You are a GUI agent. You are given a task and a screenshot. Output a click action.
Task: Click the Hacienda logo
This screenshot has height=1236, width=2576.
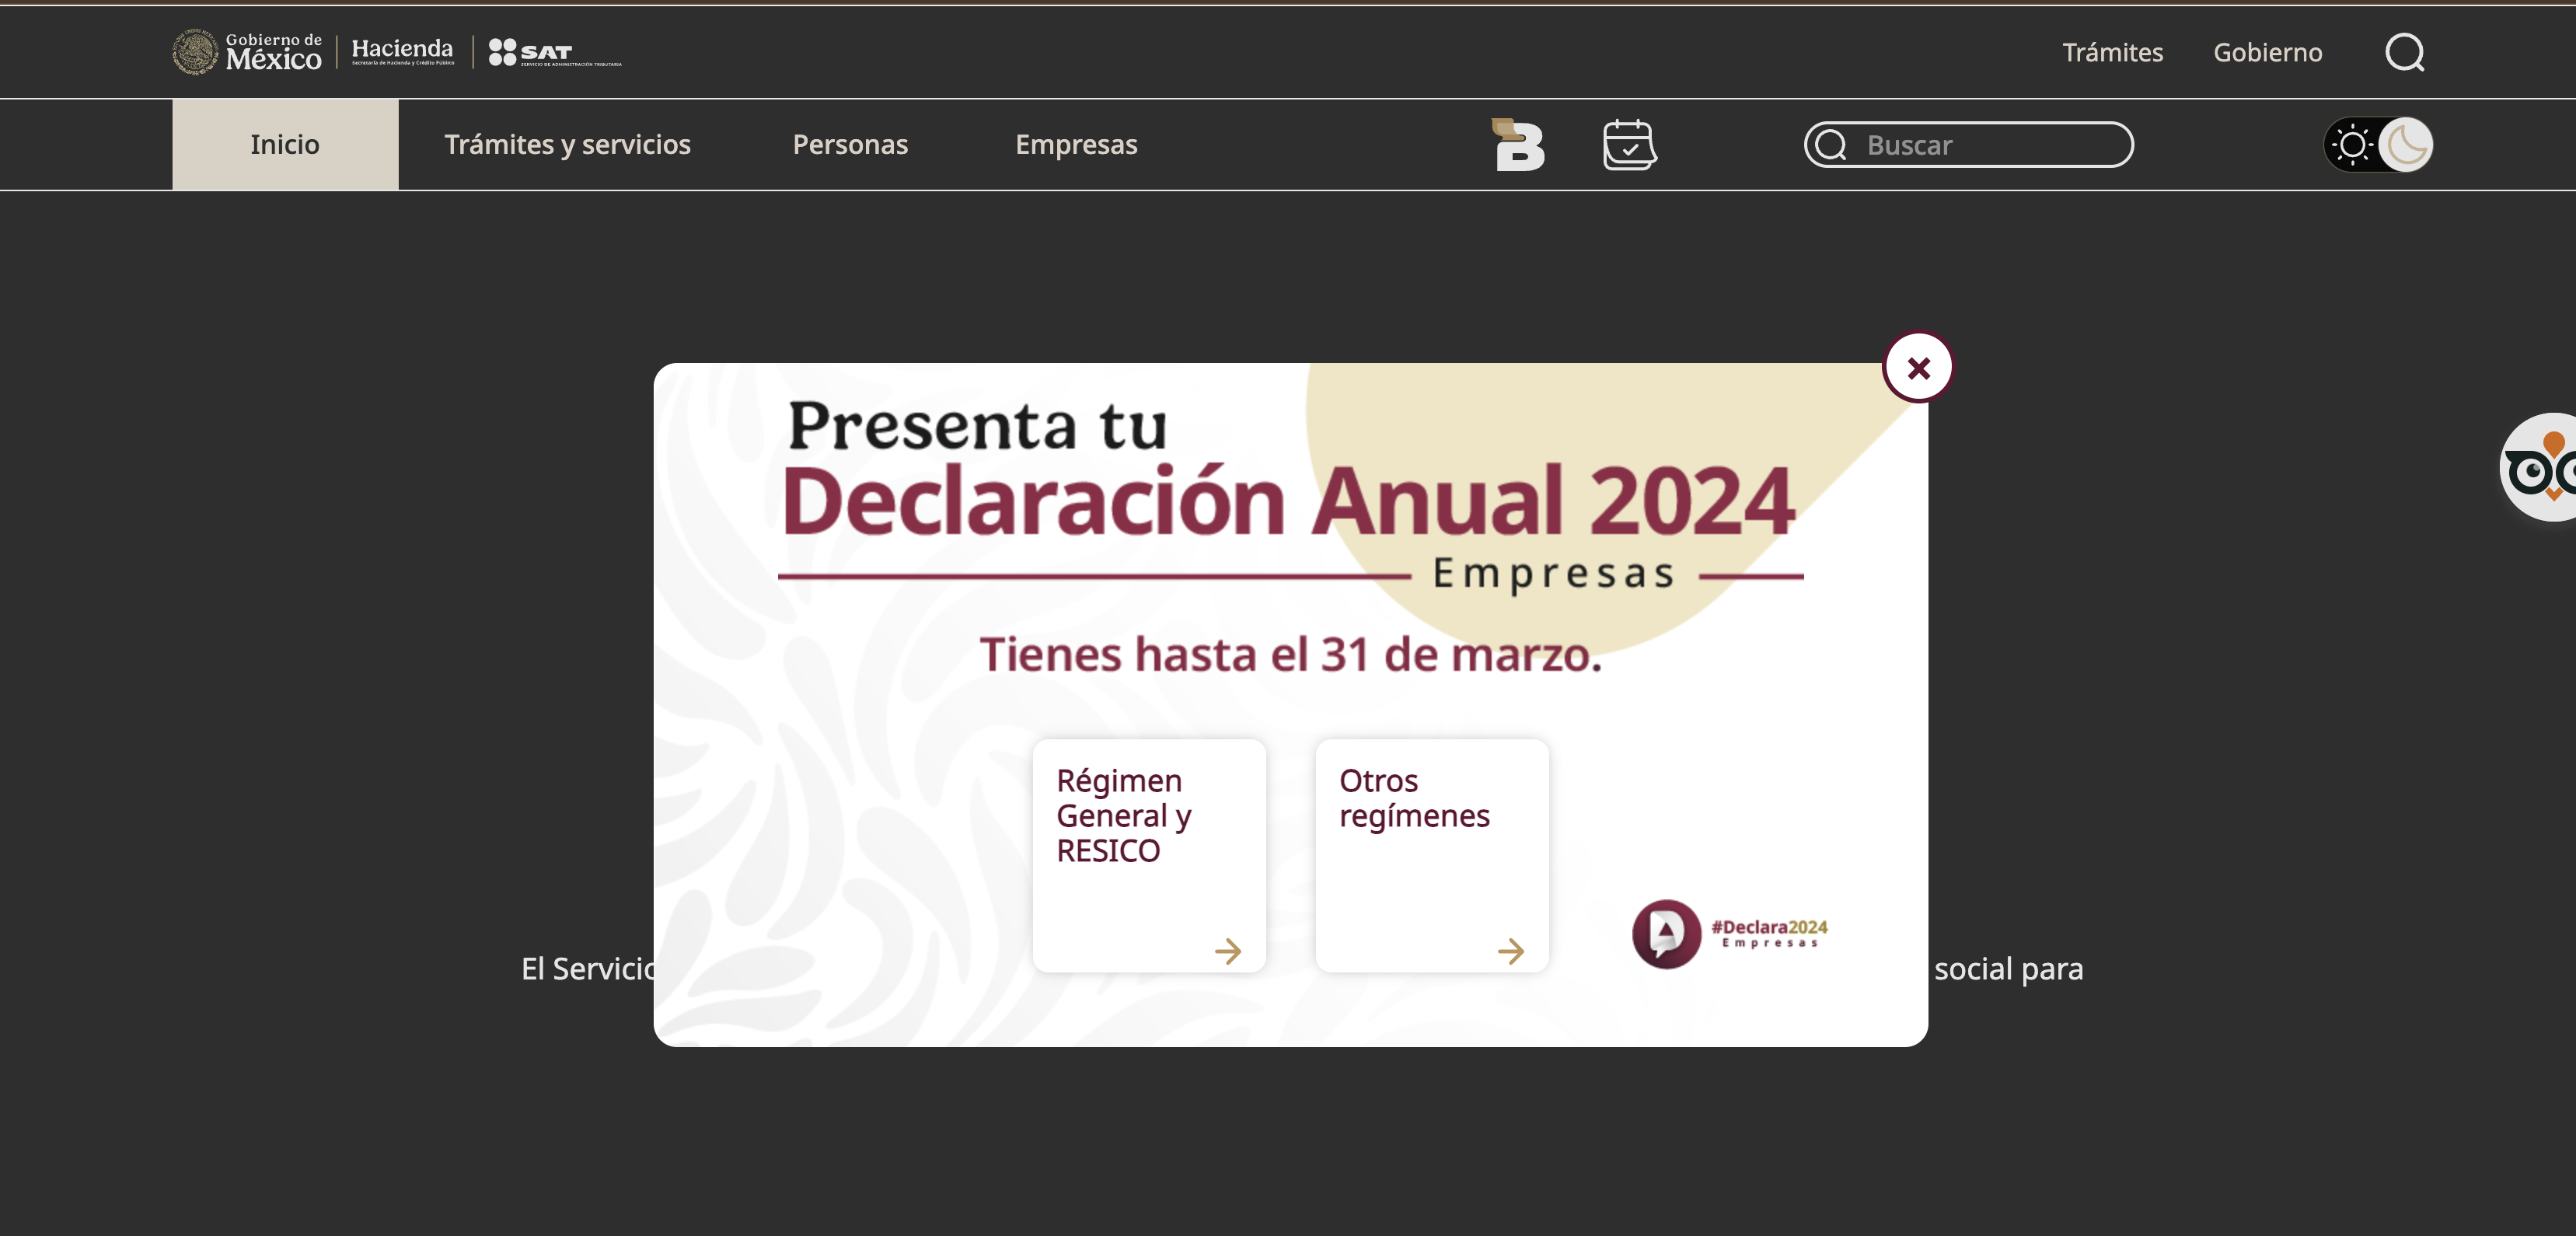(x=402, y=52)
